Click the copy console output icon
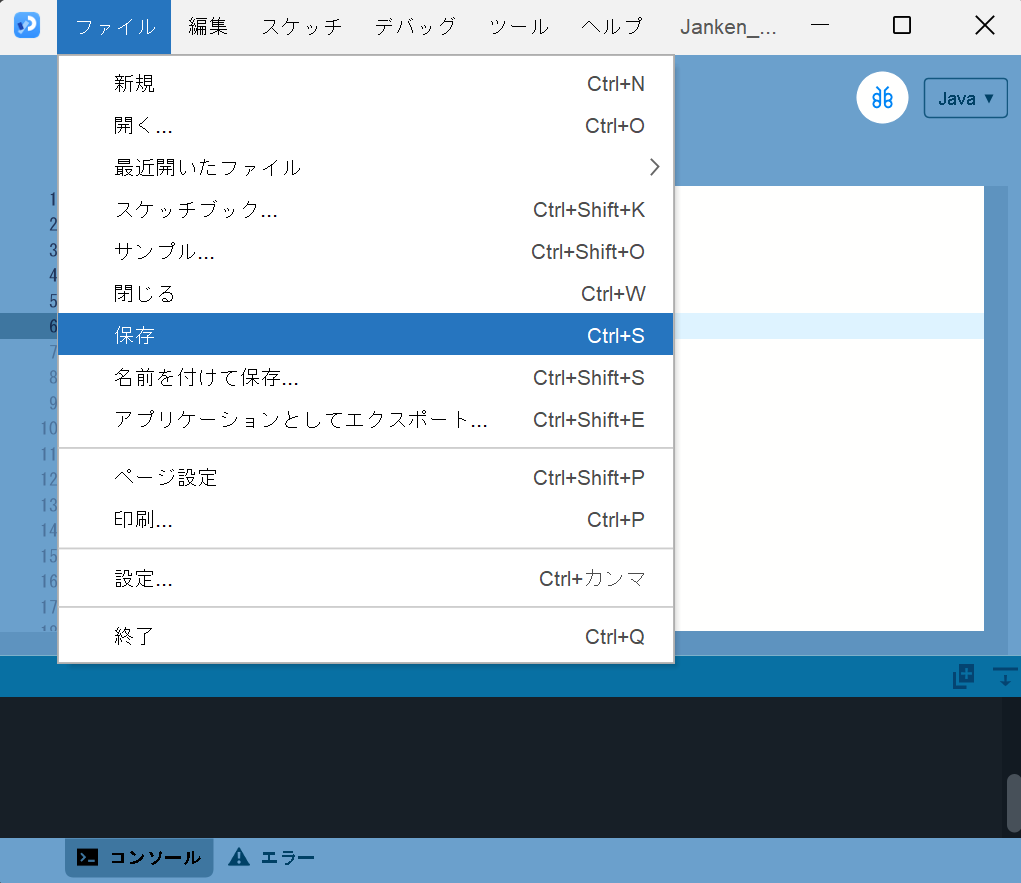The image size is (1021, 883). click(x=963, y=677)
